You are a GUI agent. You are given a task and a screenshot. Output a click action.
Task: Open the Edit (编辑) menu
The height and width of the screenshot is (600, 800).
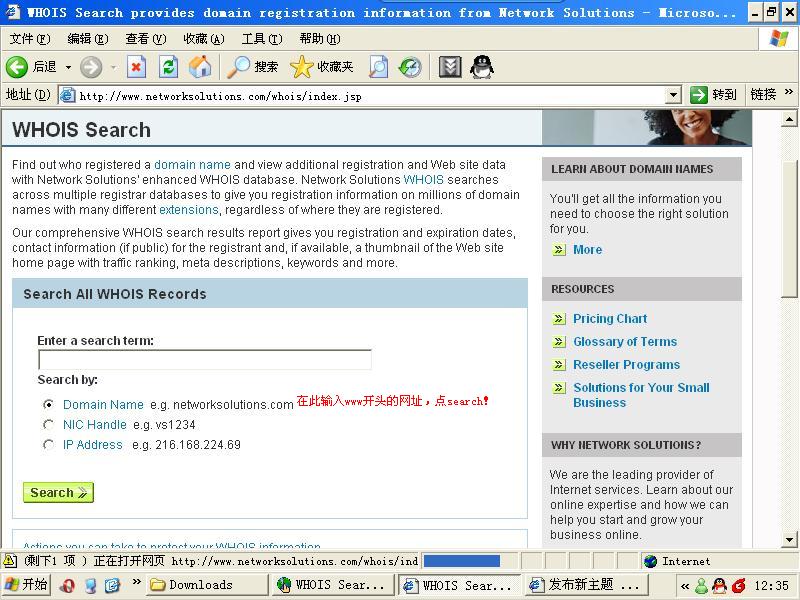coord(88,39)
